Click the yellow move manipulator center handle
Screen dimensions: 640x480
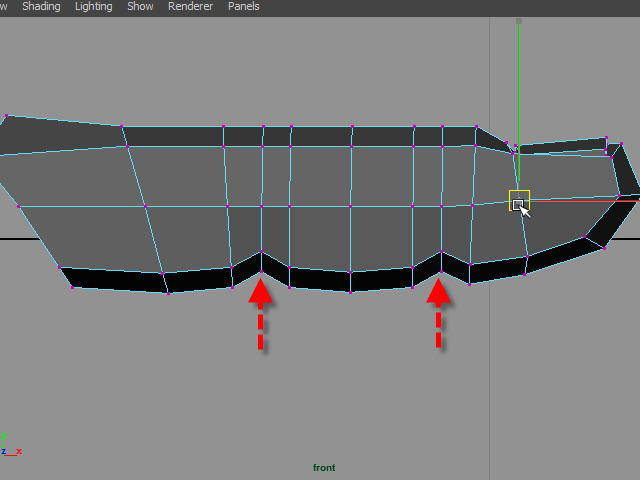519,200
